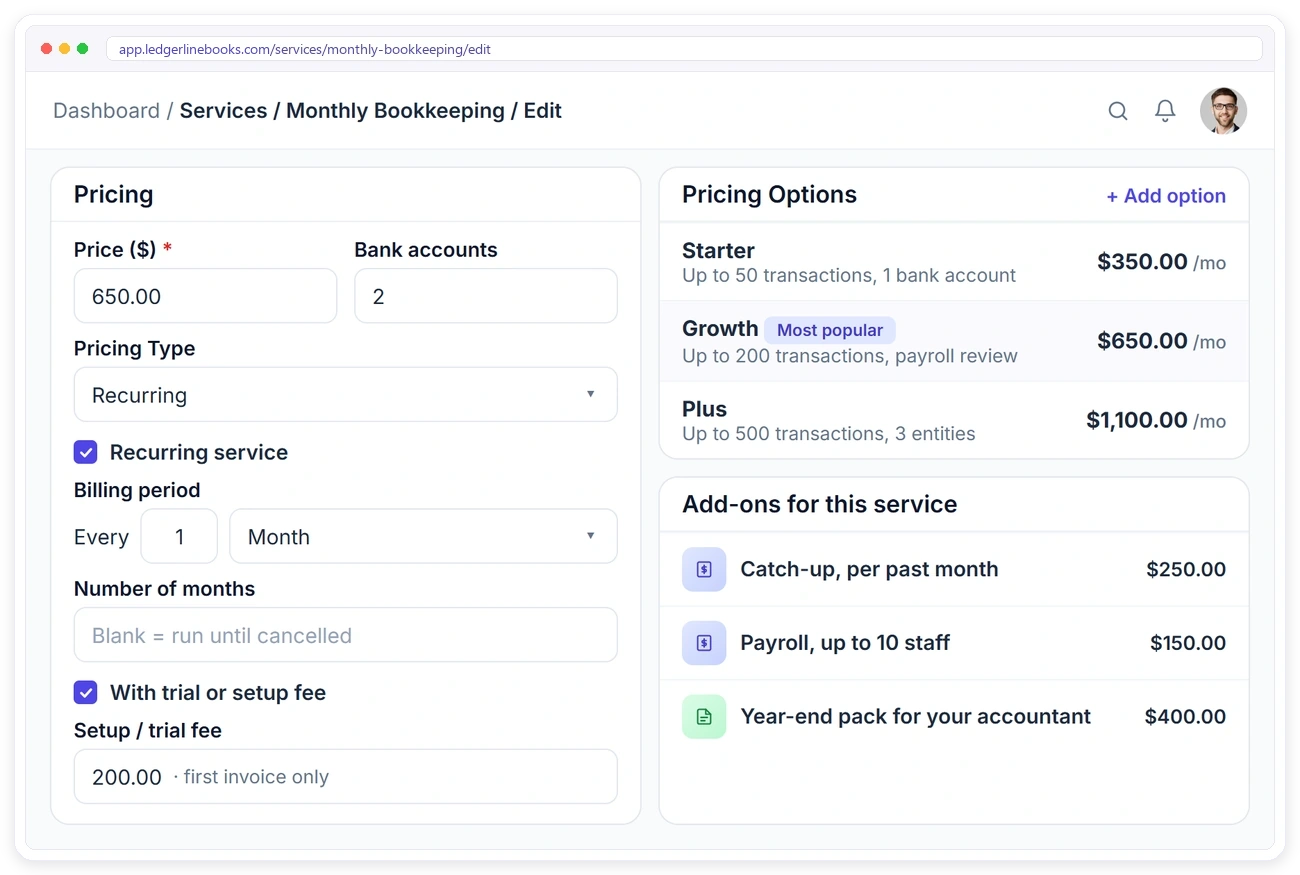Click the $400.00 add-on price
1300x875 pixels.
pyautogui.click(x=1185, y=716)
